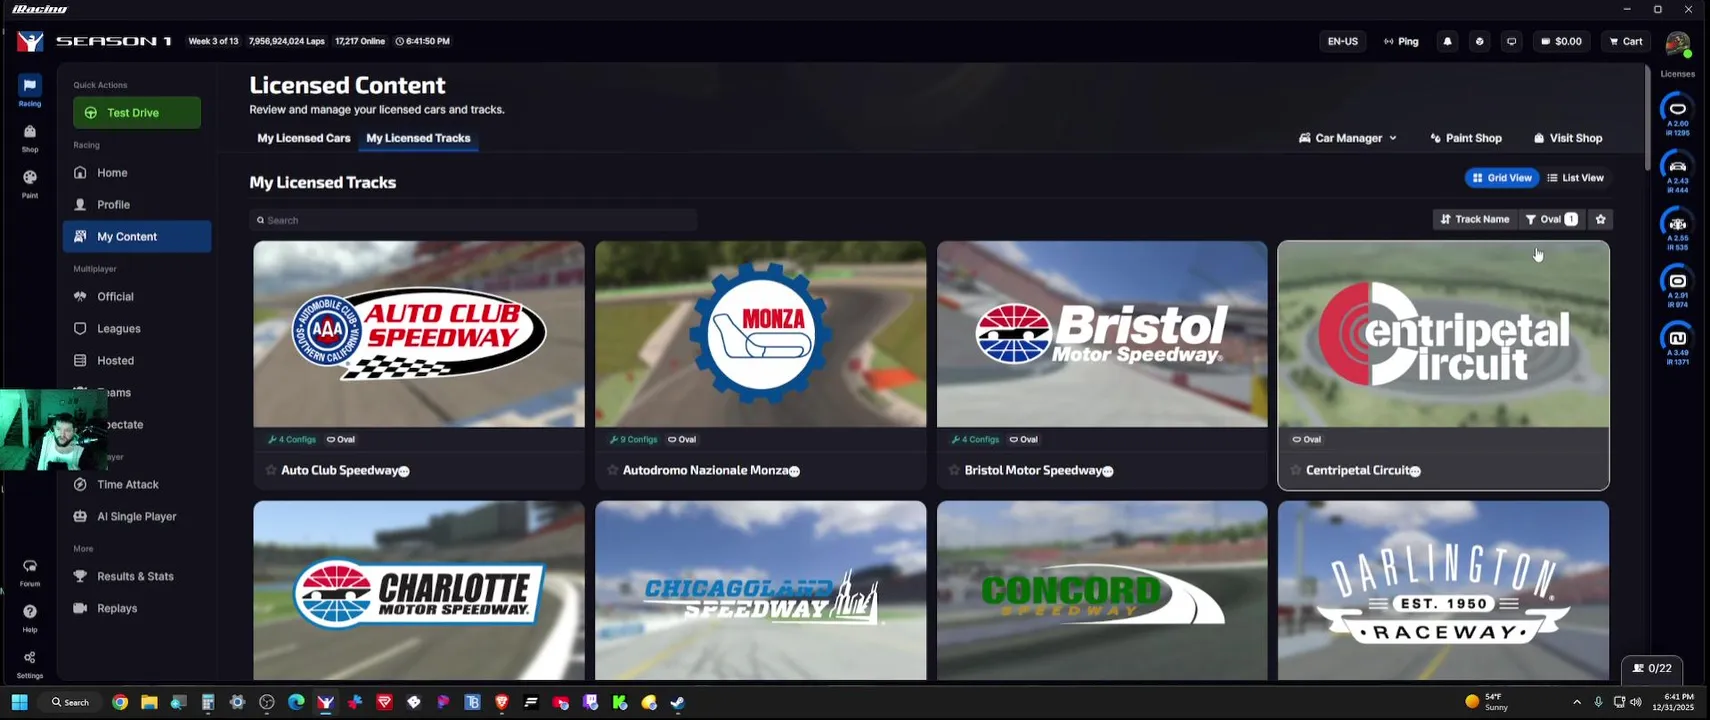The width and height of the screenshot is (1710, 720).
Task: Open the Paint section in left rail
Action: tap(30, 183)
